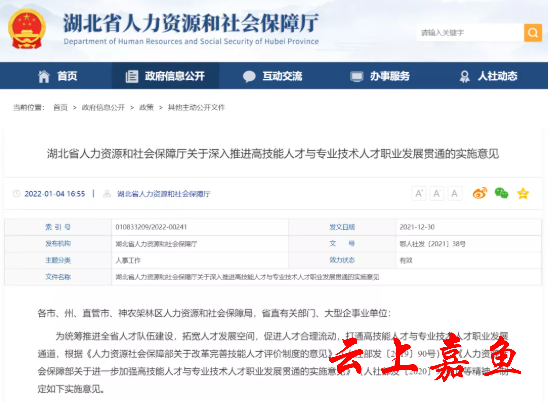Click 其他主动公开文件 breadcrumb link
Screen dimensions: 548x407
[x=196, y=108]
